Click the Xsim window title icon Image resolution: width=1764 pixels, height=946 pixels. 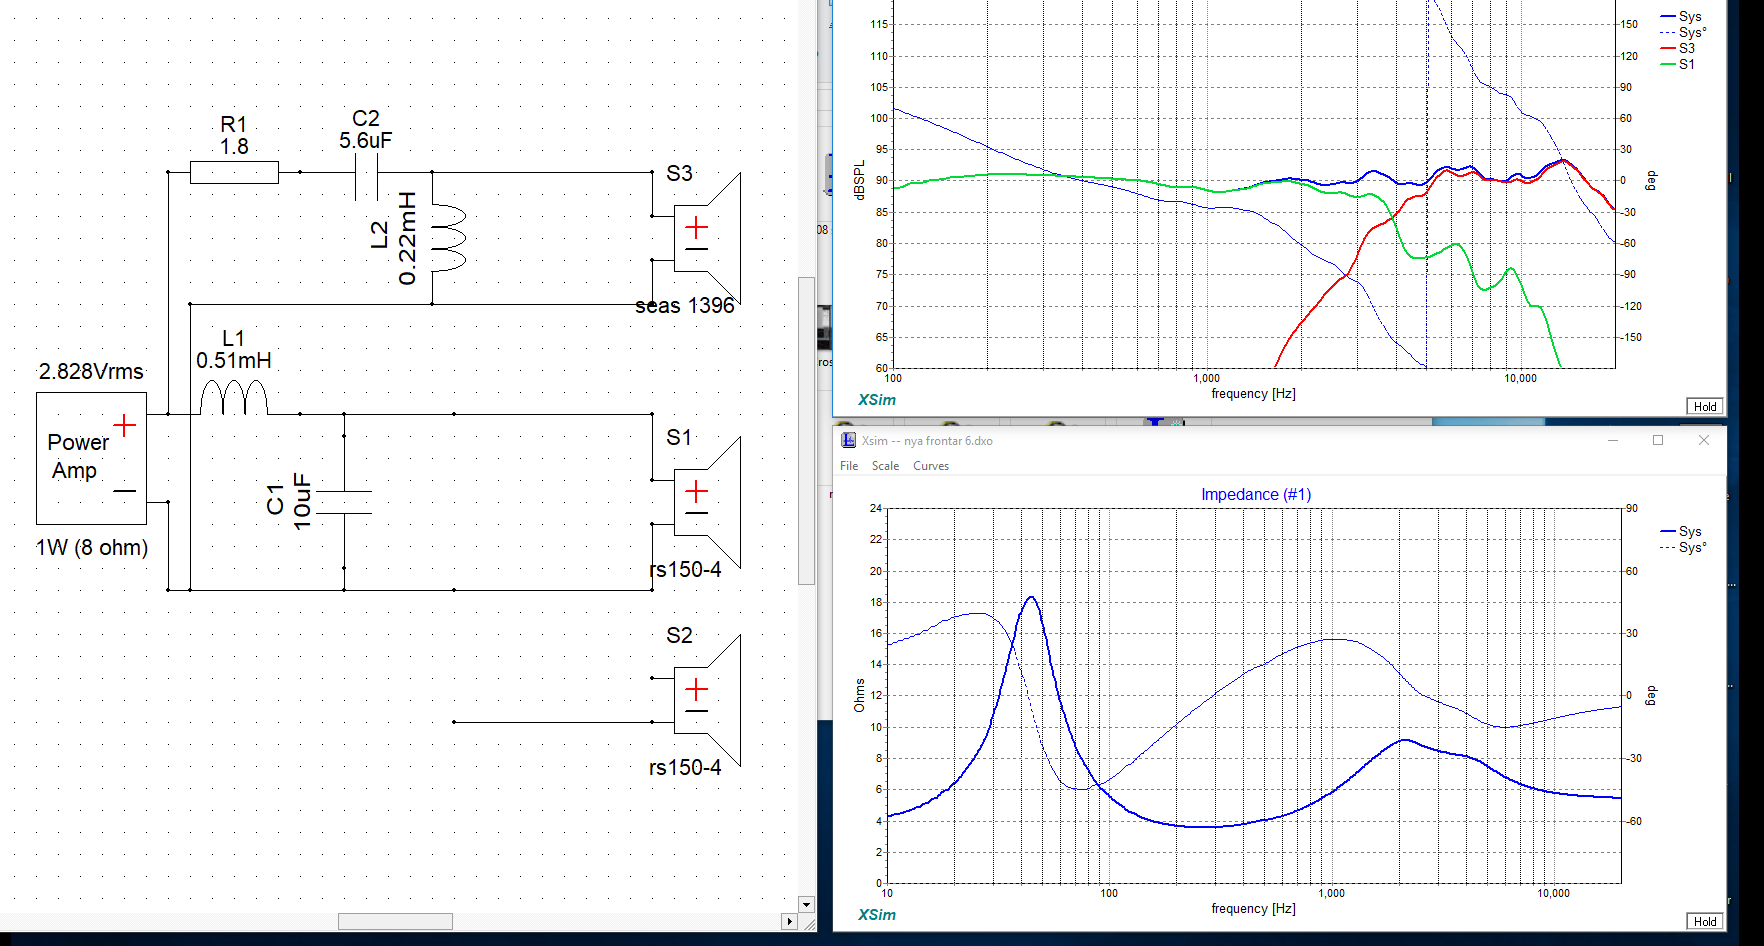848,440
